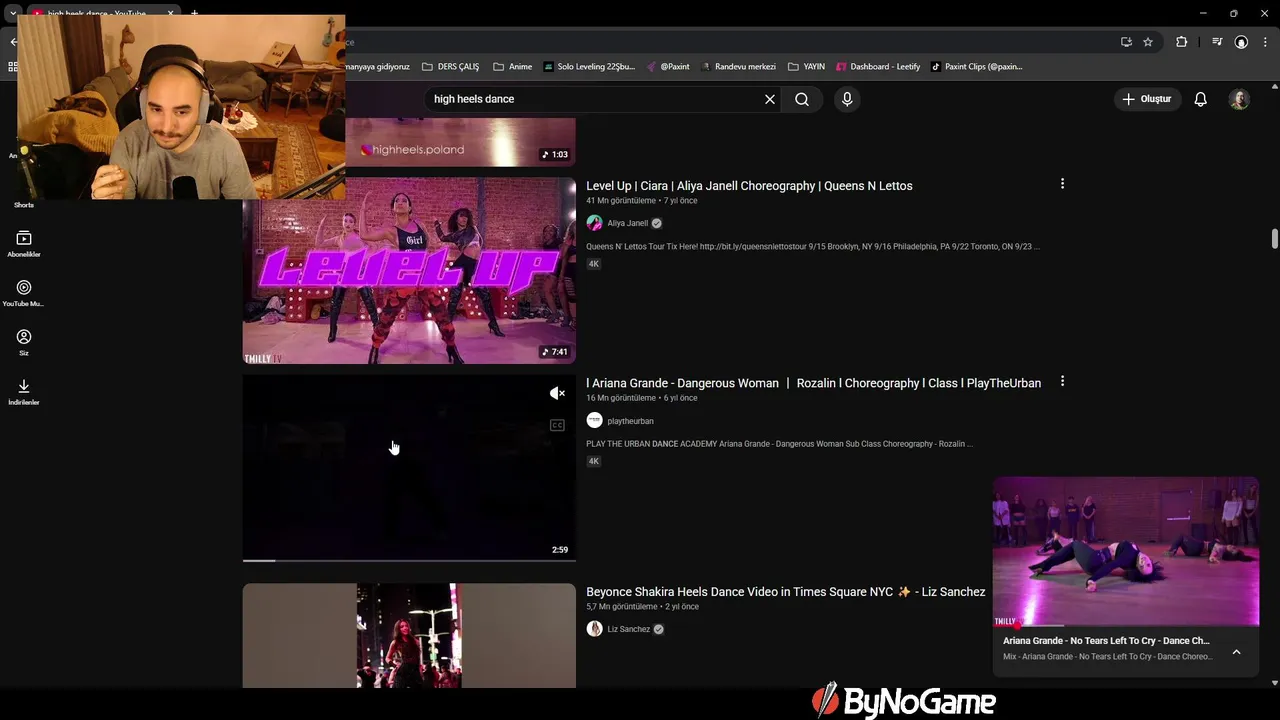Open Liz Sanchez channel avatar

[x=594, y=629]
